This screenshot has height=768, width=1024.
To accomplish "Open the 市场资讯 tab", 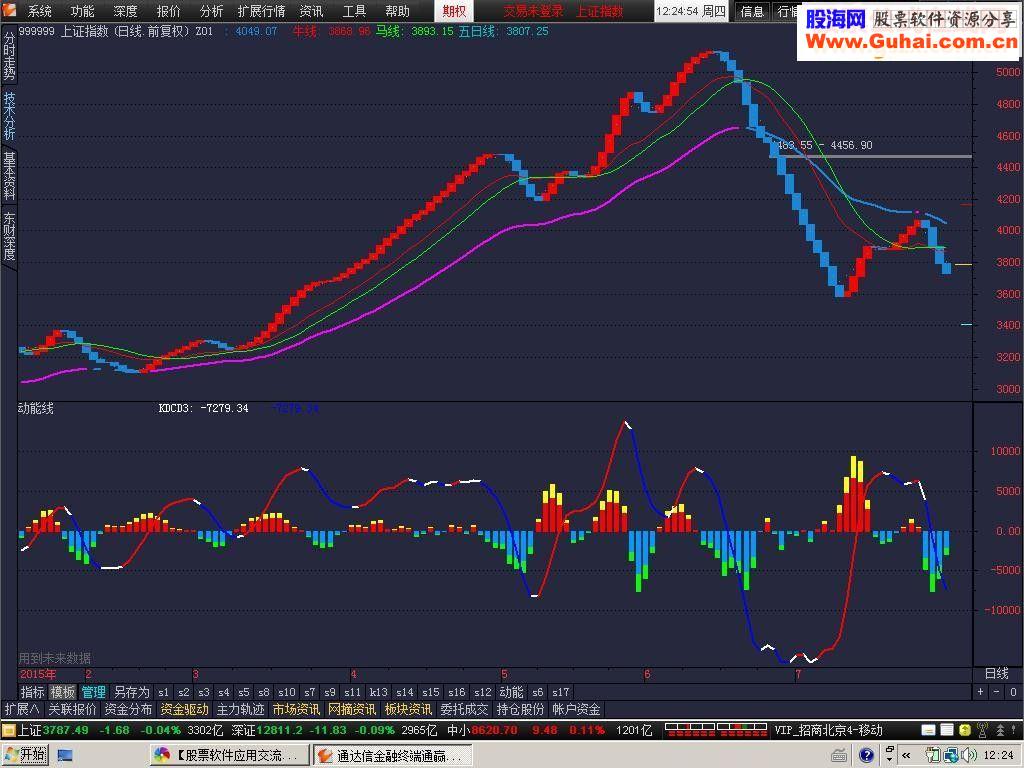I will (296, 709).
